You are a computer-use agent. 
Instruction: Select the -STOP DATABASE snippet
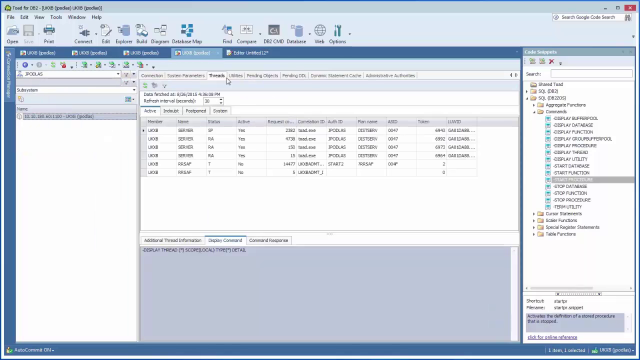tap(570, 187)
